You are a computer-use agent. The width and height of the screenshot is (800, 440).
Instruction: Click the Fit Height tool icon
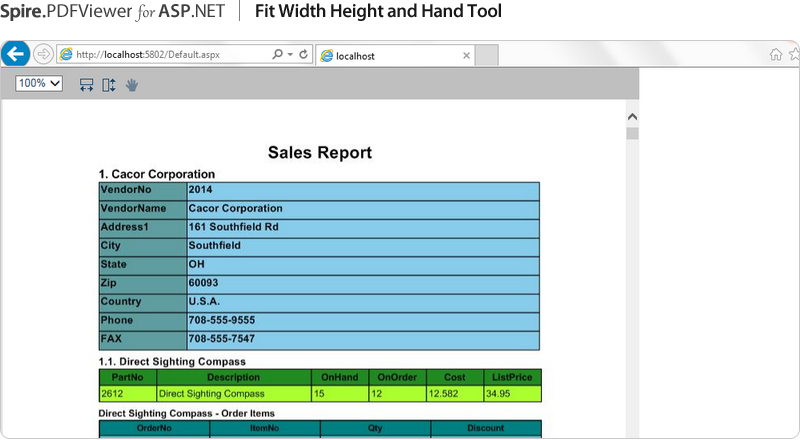tap(109, 85)
